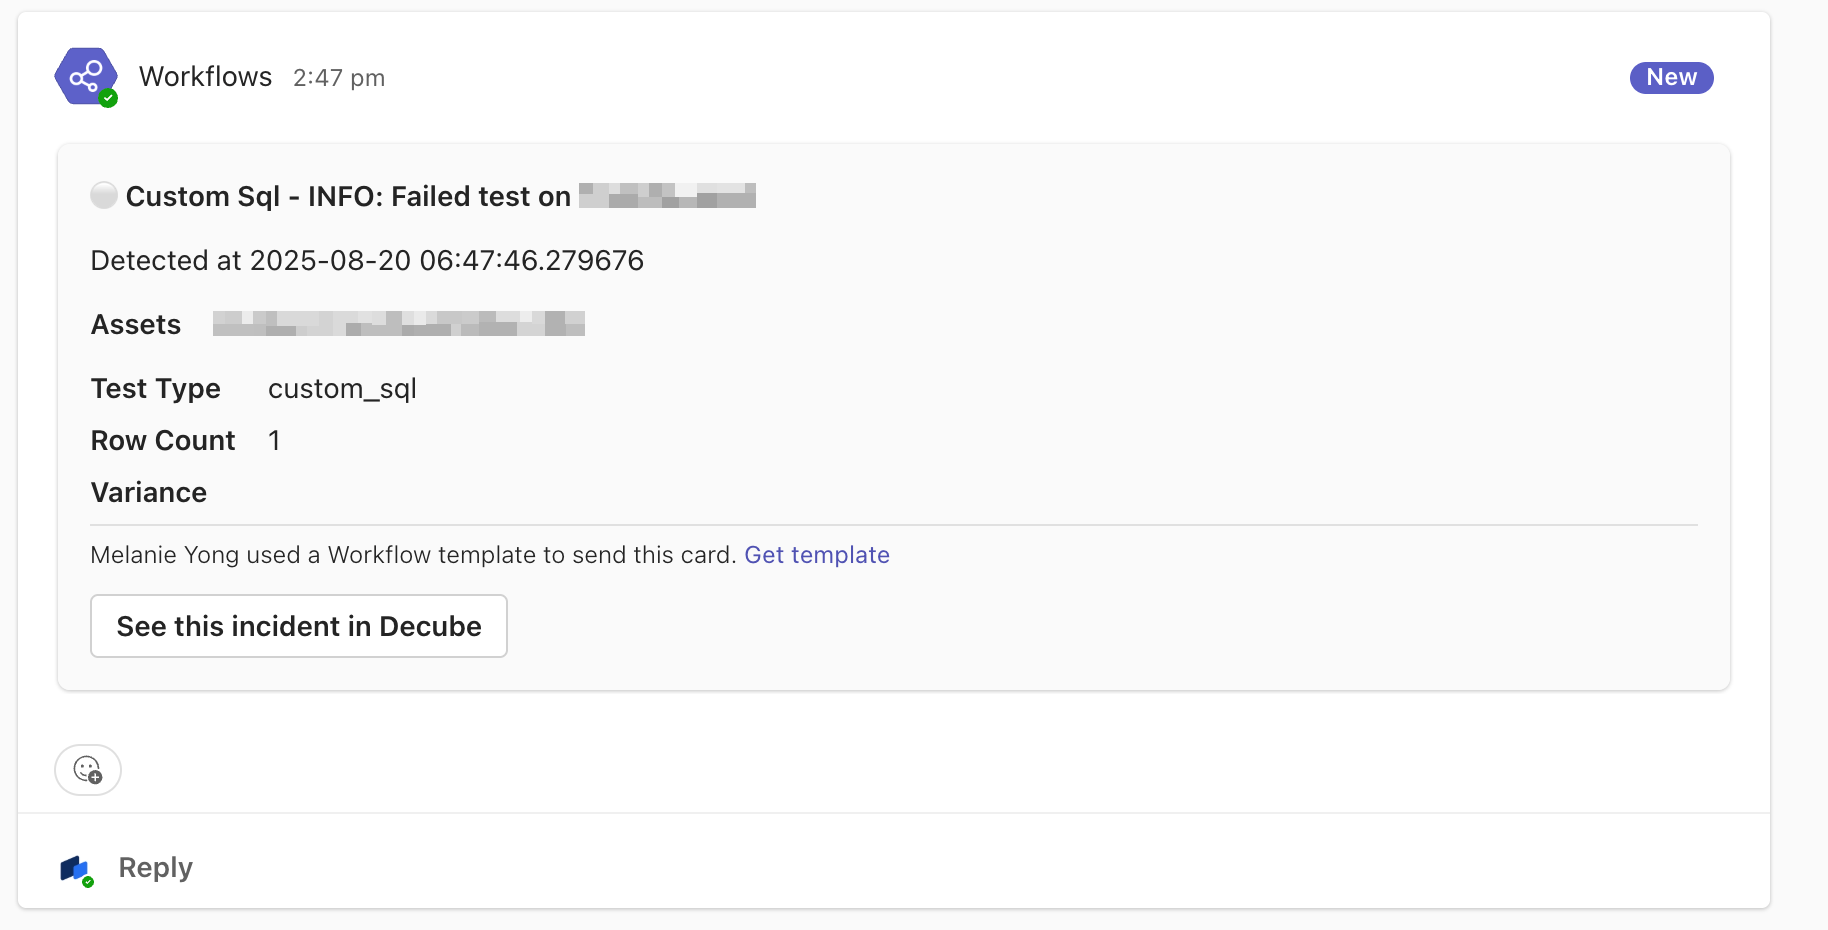Viewport: 1828px width, 930px height.
Task: Click the green presence badge on Workflows avatar
Action: click(x=109, y=98)
